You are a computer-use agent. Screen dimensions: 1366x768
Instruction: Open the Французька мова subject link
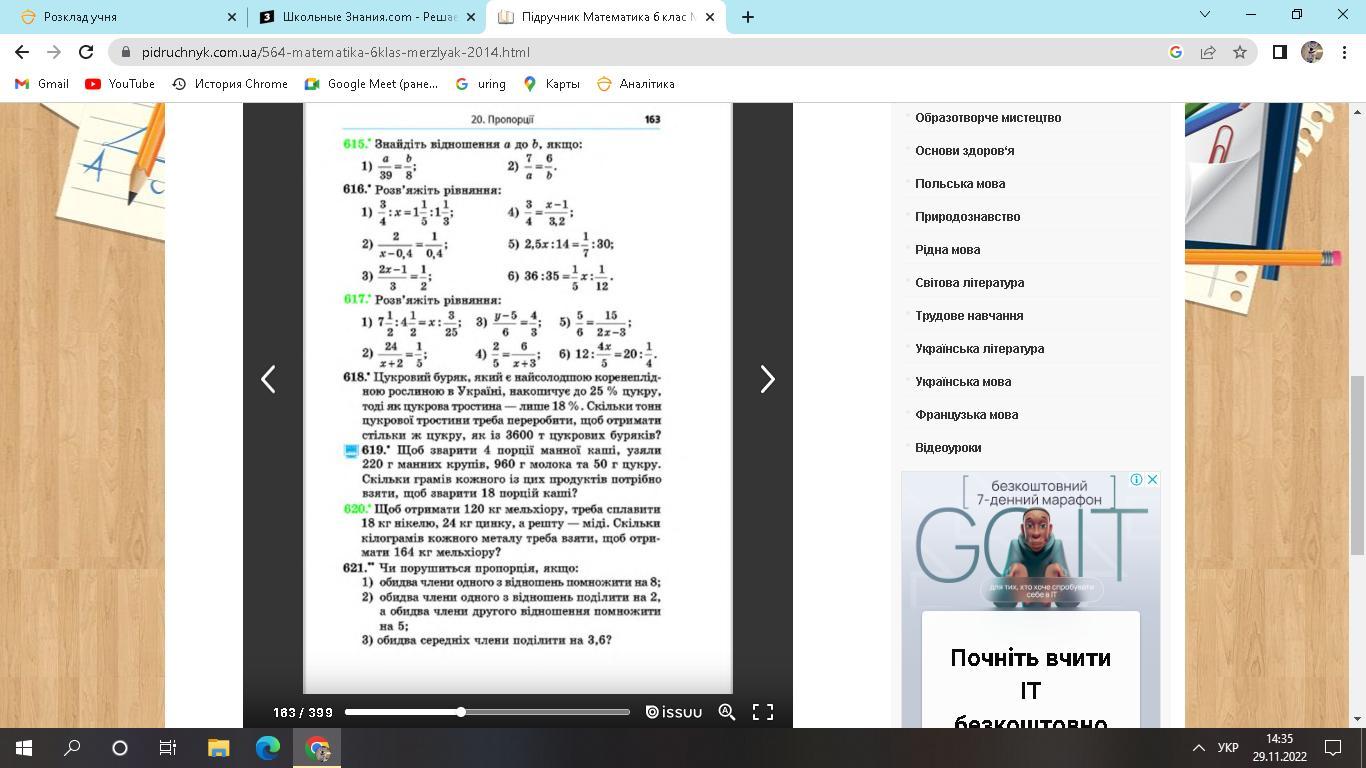click(967, 415)
